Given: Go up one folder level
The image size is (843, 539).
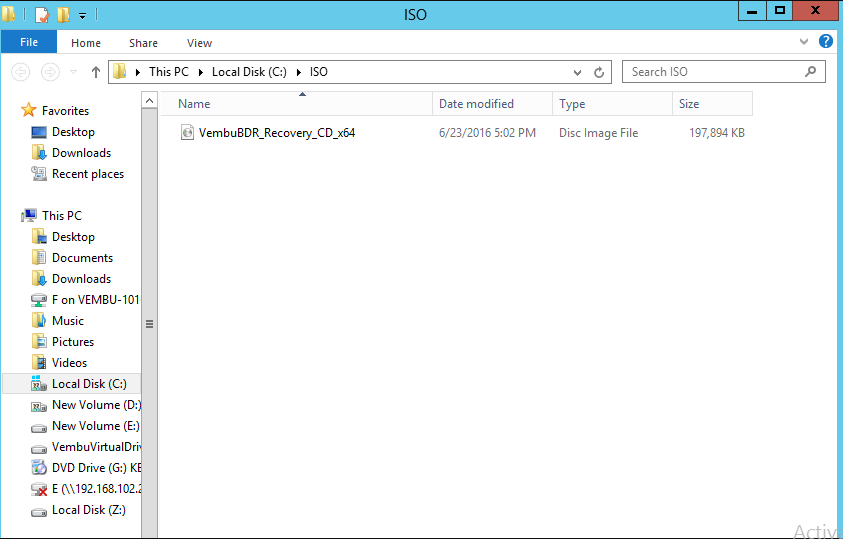Looking at the screenshot, I should coord(96,71).
